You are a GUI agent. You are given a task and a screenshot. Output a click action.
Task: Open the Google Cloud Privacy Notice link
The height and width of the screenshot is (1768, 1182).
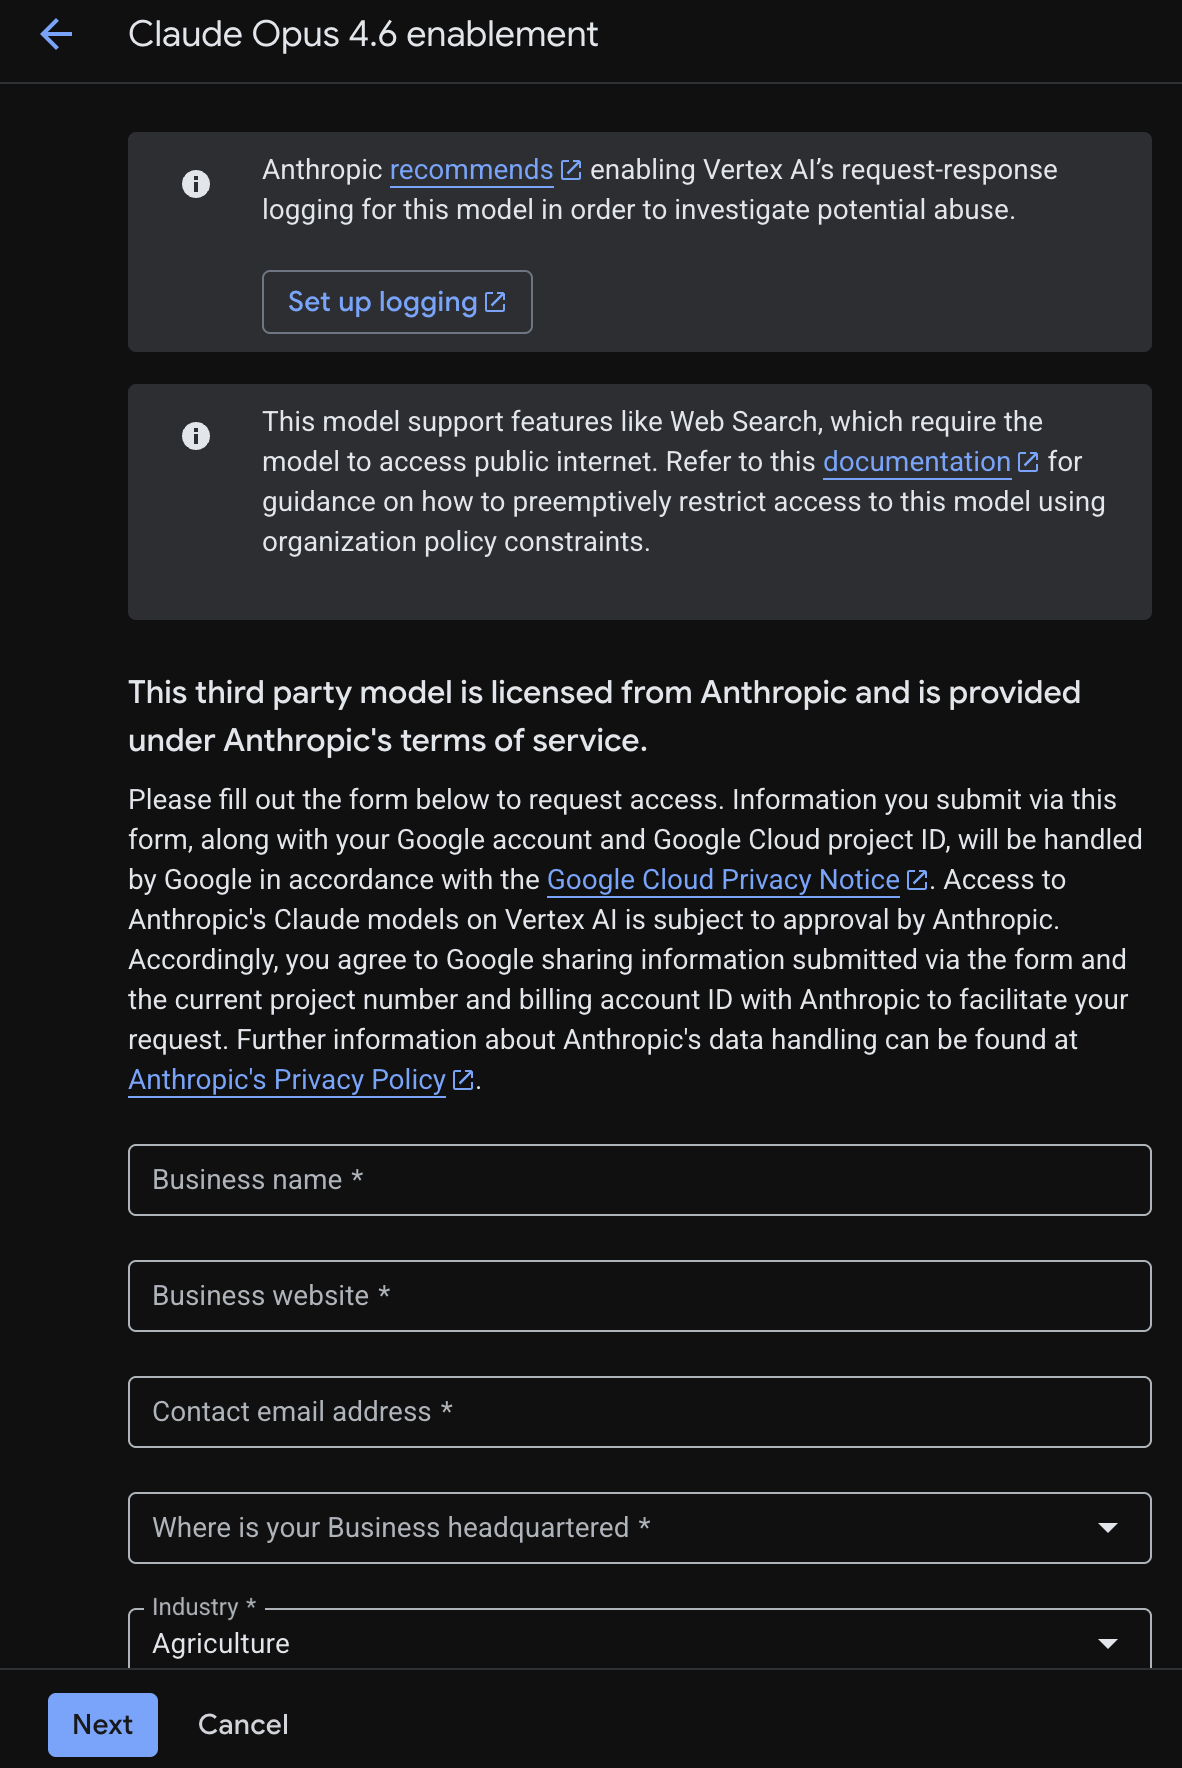point(723,880)
